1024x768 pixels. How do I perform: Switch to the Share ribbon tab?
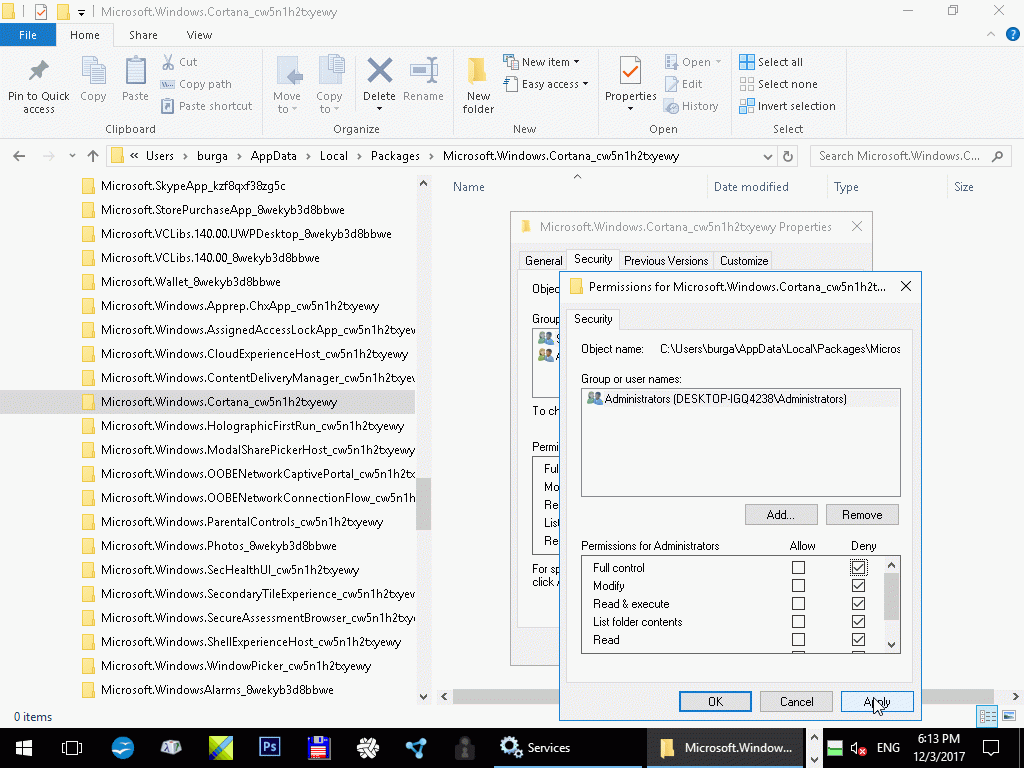(x=143, y=35)
